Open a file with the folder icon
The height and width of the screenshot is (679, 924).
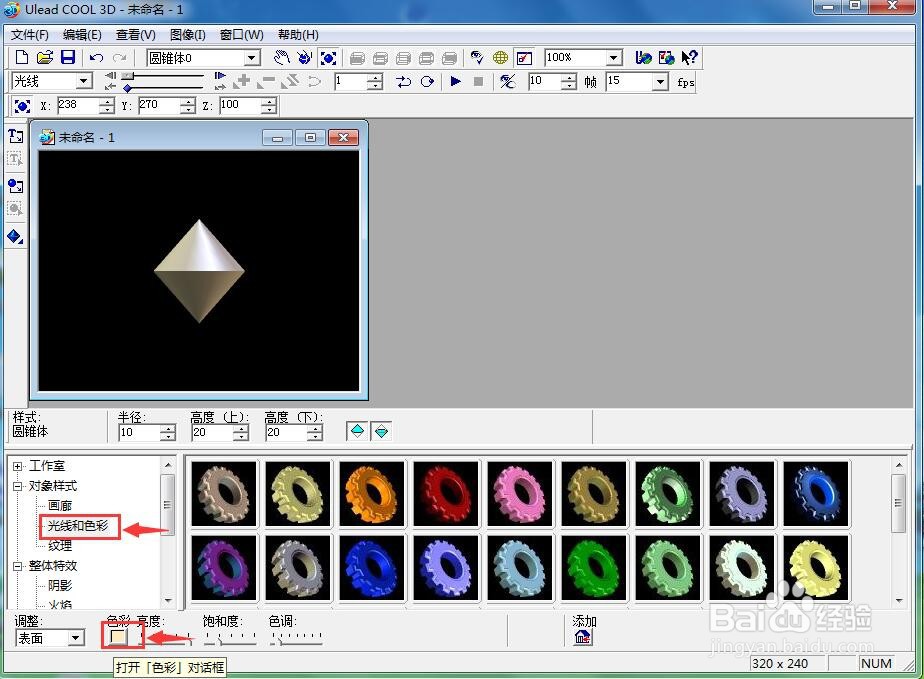coord(45,57)
